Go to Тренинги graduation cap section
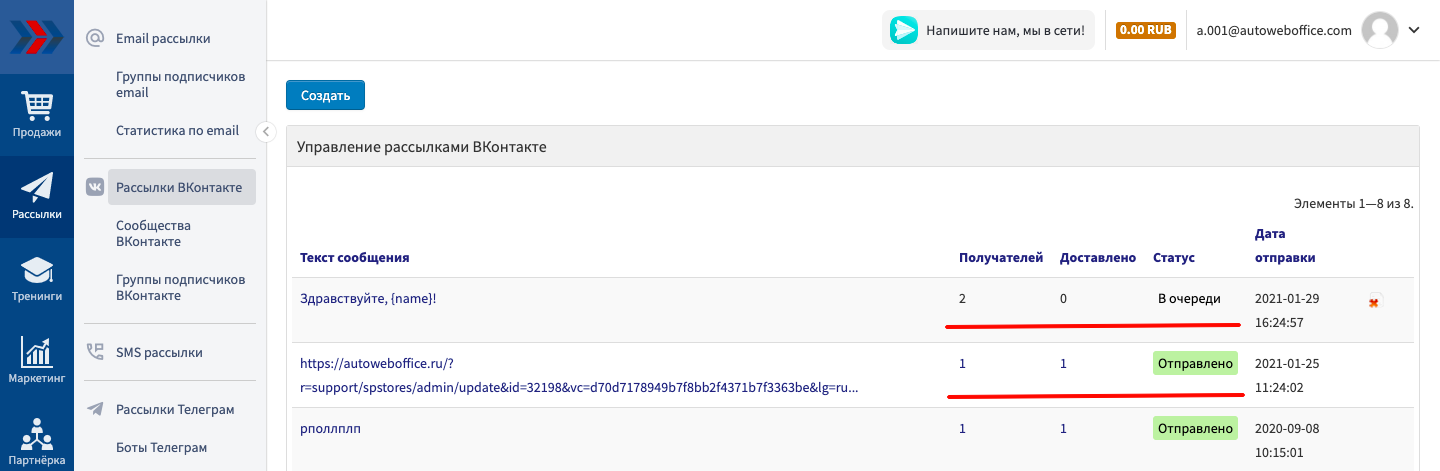This screenshot has height=471, width=1440. tap(37, 279)
